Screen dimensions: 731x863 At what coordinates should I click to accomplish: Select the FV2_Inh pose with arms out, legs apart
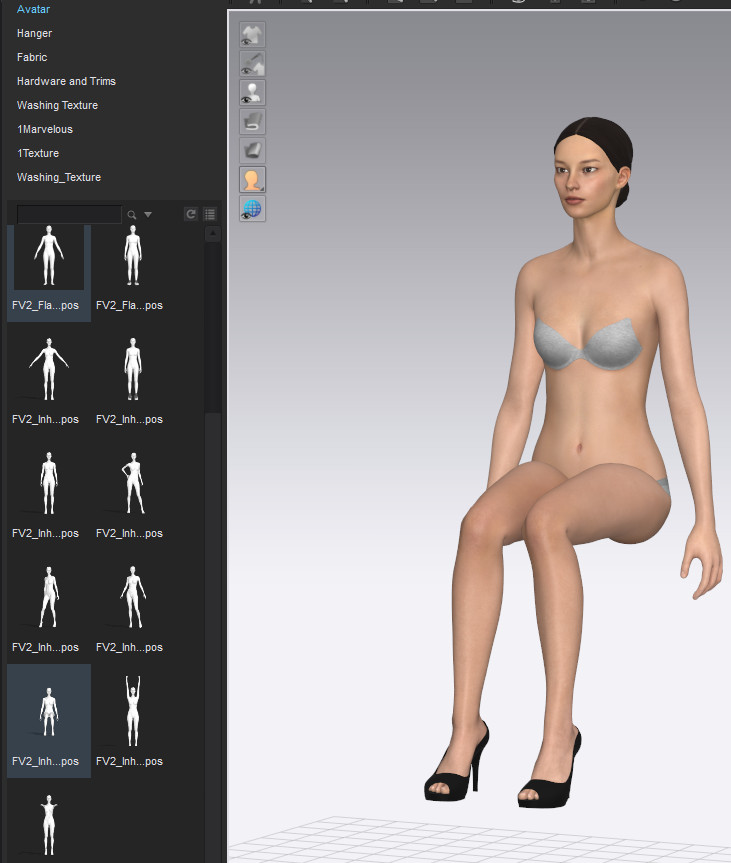point(133,608)
